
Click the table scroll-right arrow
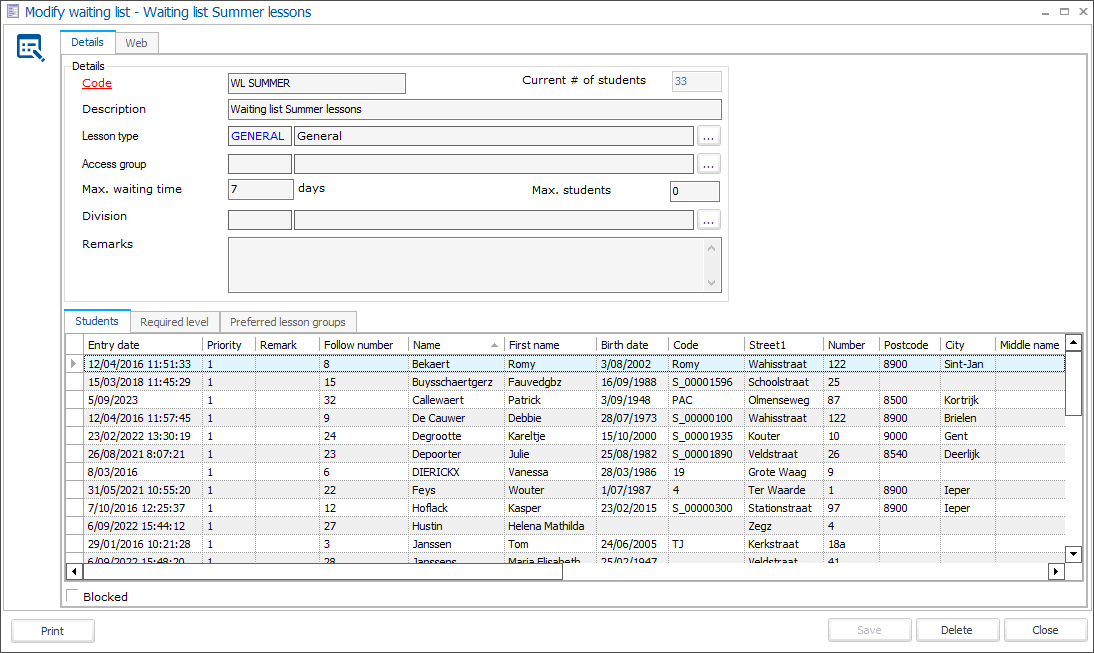click(1055, 572)
